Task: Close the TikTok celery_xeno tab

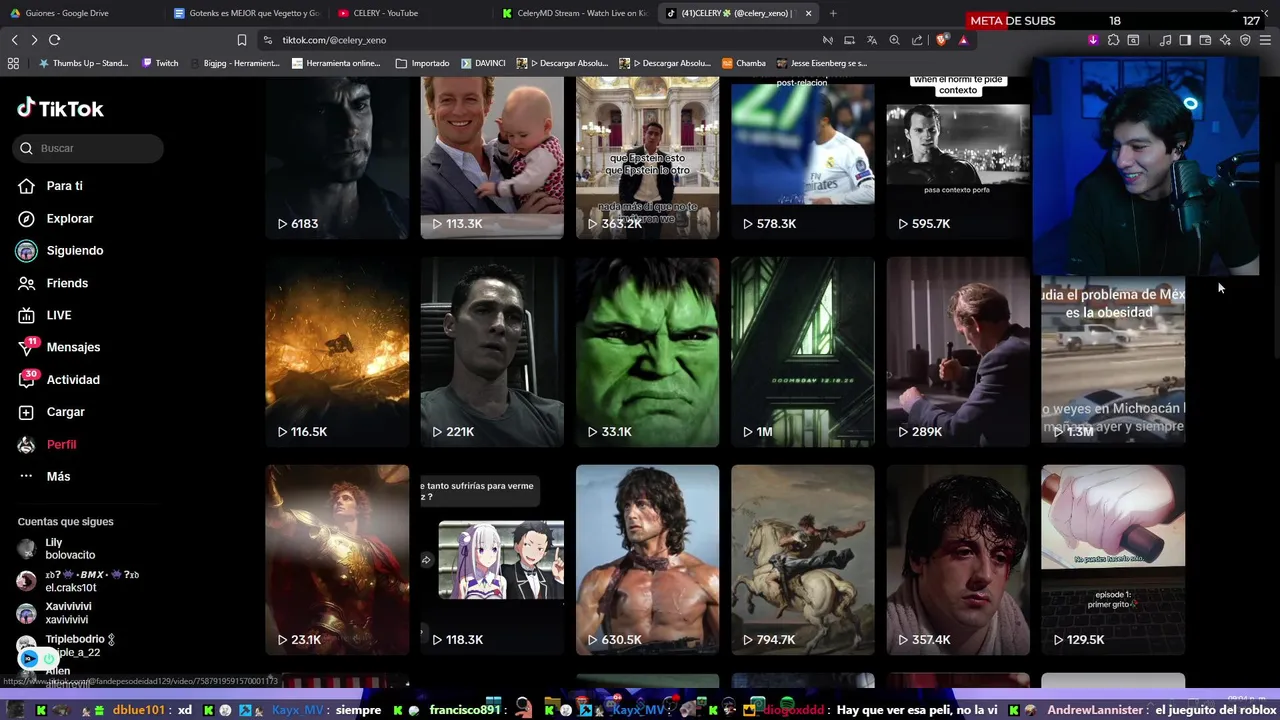Action: (809, 13)
